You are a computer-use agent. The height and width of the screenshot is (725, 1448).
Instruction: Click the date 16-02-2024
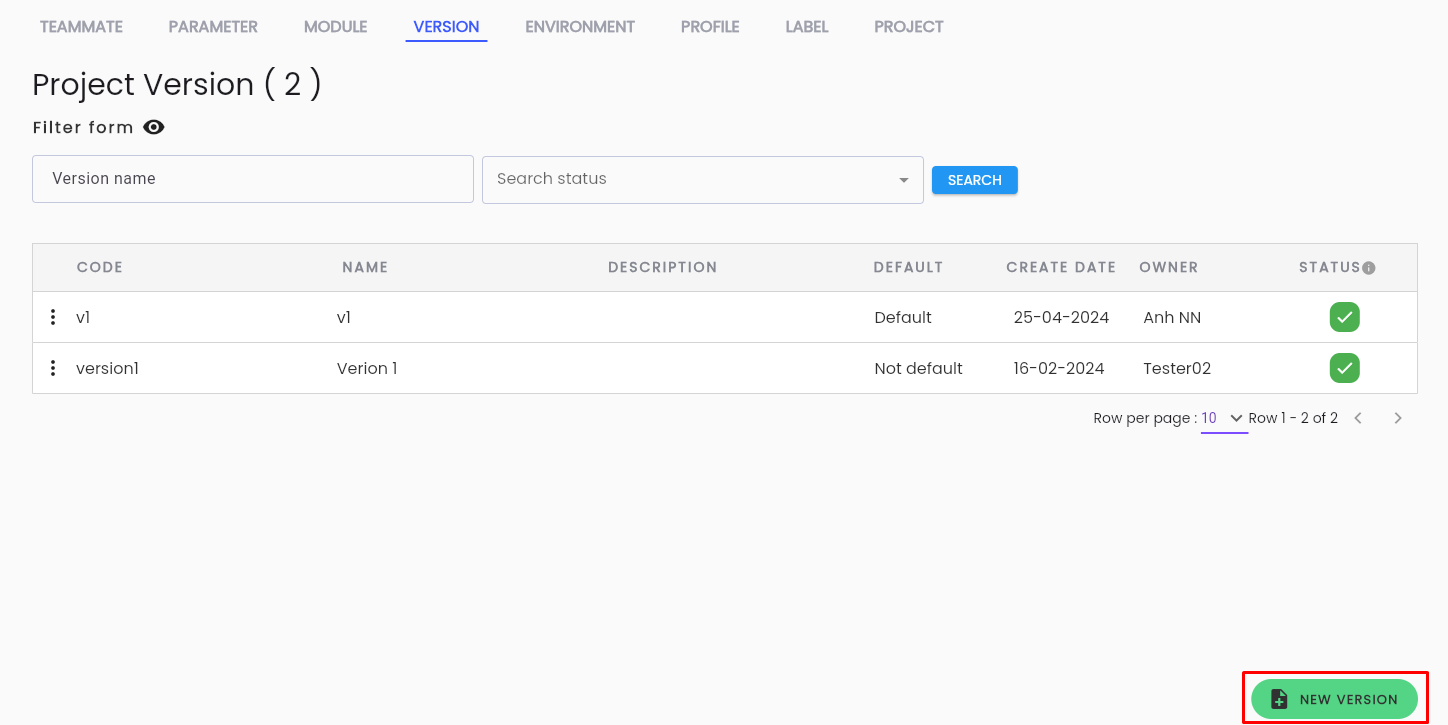(1059, 368)
